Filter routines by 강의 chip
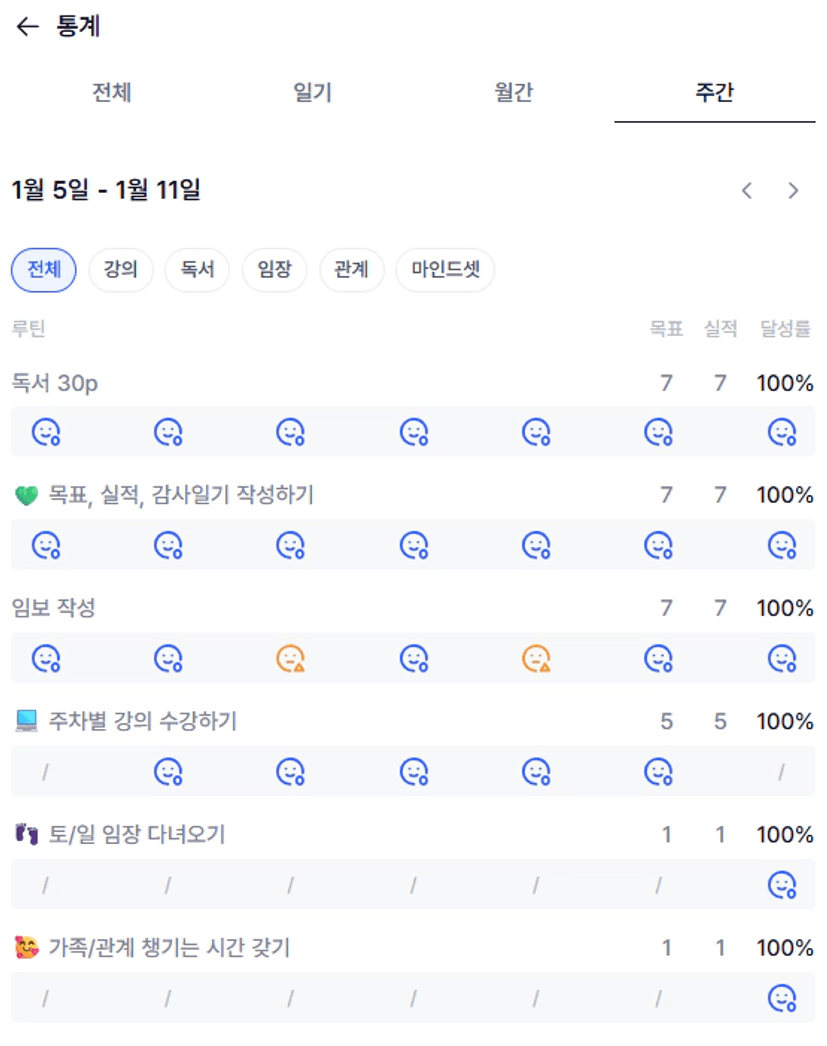 [121, 270]
